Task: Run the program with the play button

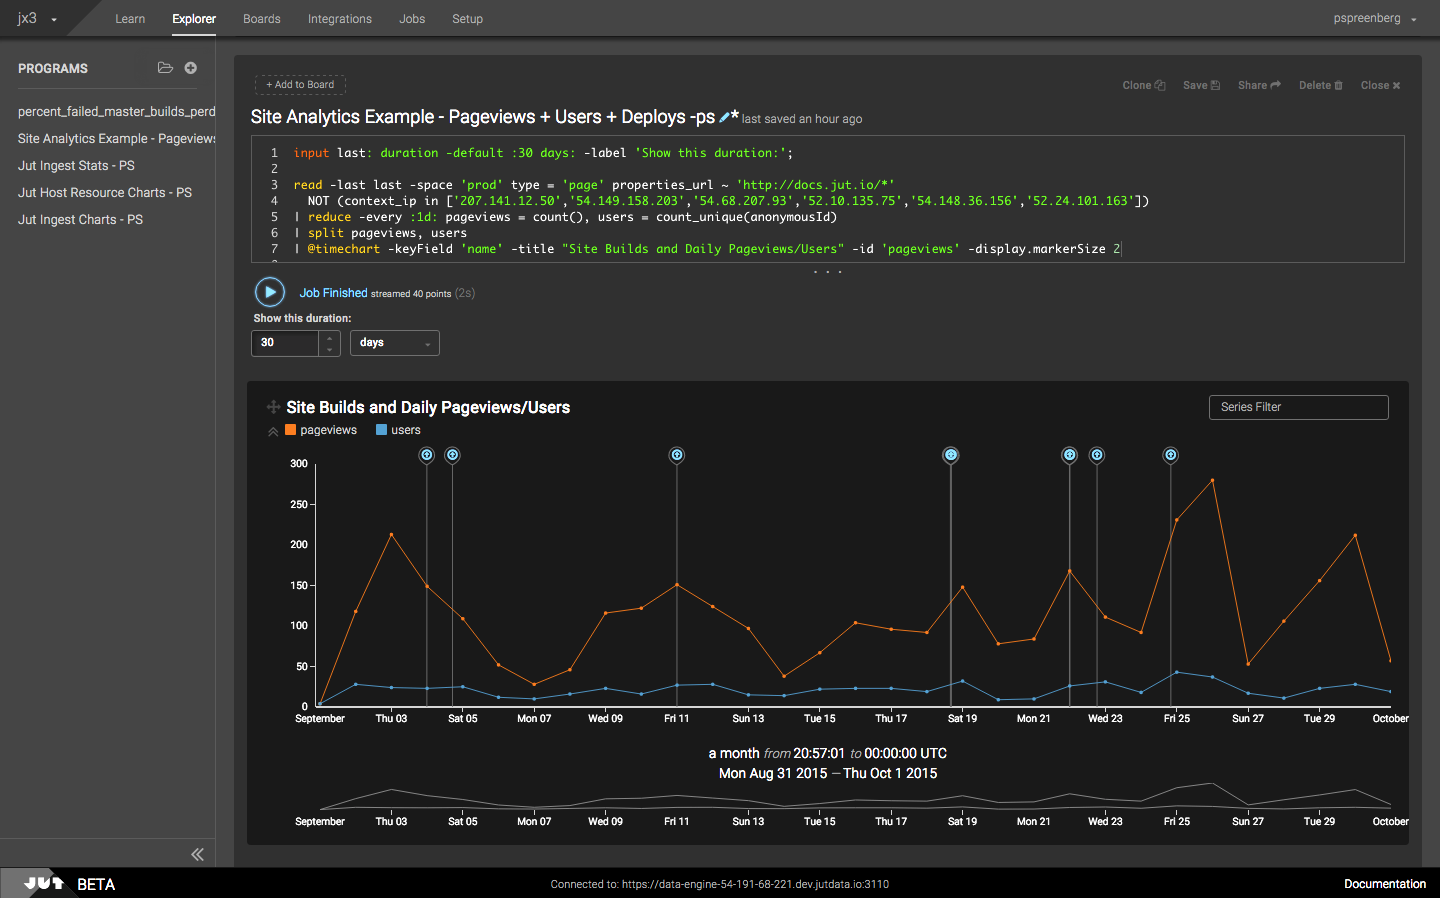Action: 270,292
